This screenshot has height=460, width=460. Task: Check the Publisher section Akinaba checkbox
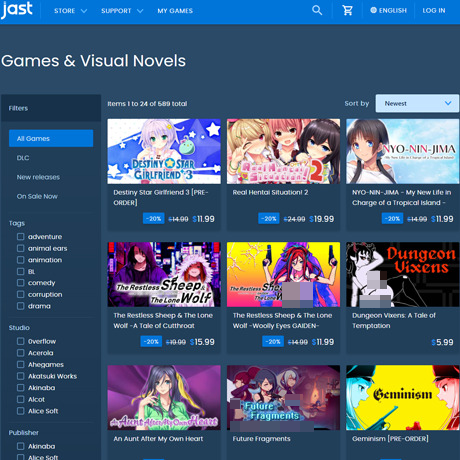click(x=21, y=446)
